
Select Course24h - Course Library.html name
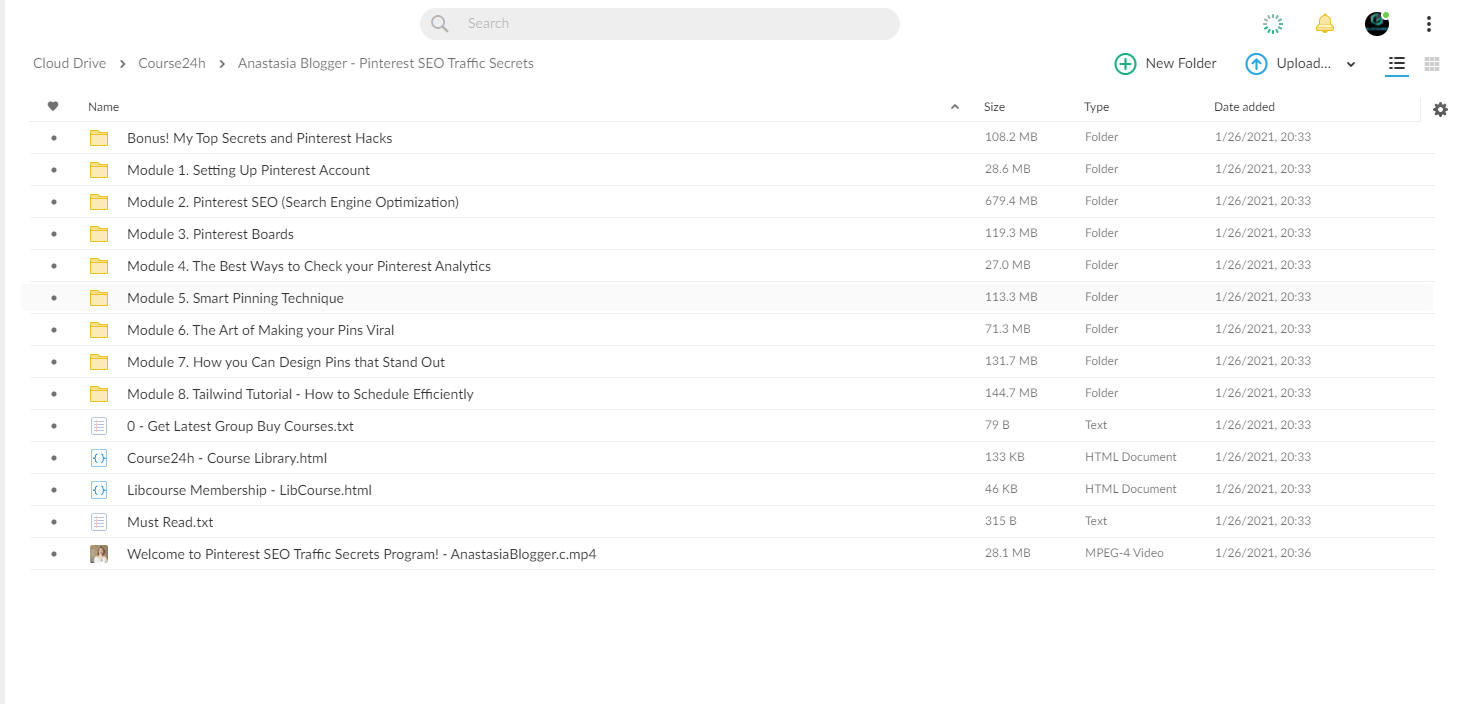pos(227,458)
